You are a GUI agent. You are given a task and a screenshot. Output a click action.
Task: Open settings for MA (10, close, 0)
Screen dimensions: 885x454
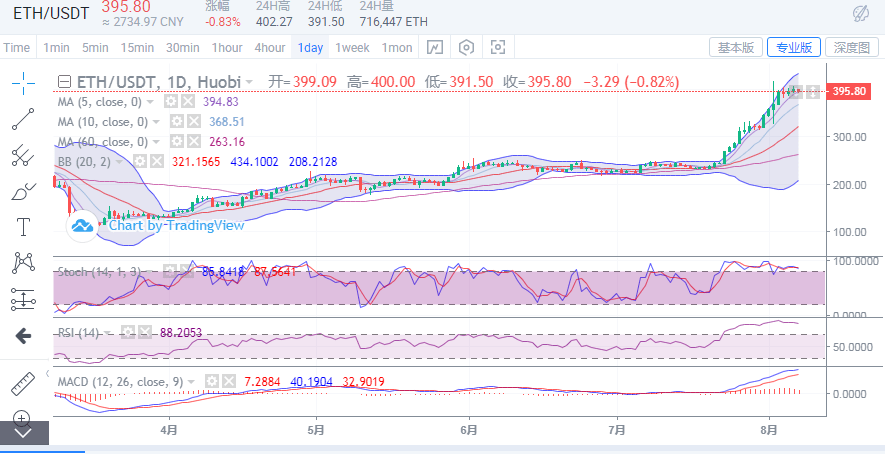pos(177,121)
